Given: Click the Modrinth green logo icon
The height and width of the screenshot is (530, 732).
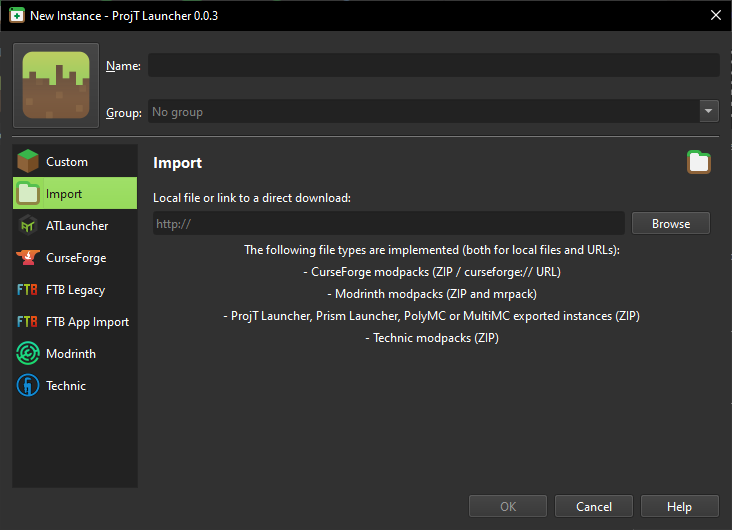Looking at the screenshot, I should 28,353.
